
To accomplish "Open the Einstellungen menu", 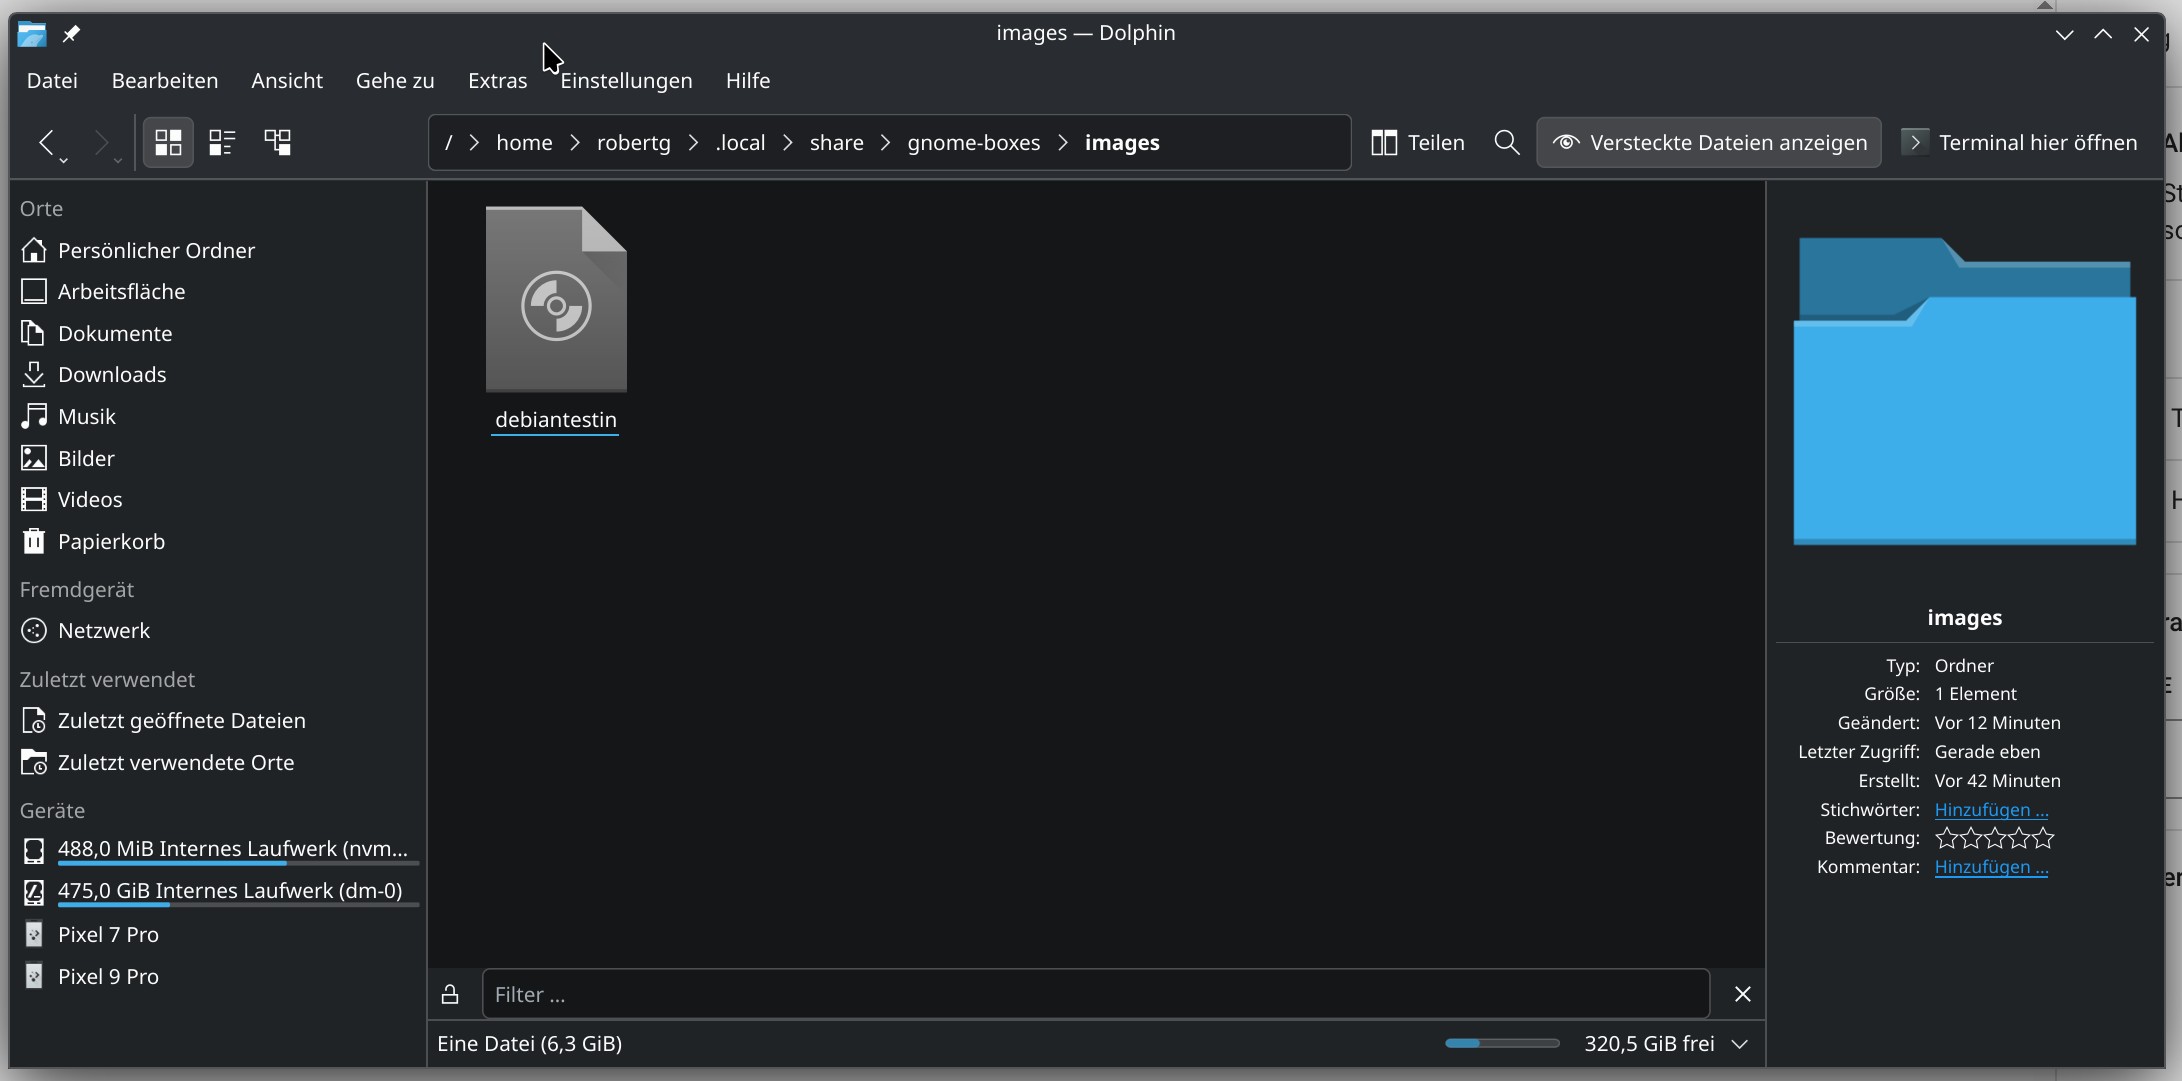I will click(x=626, y=80).
